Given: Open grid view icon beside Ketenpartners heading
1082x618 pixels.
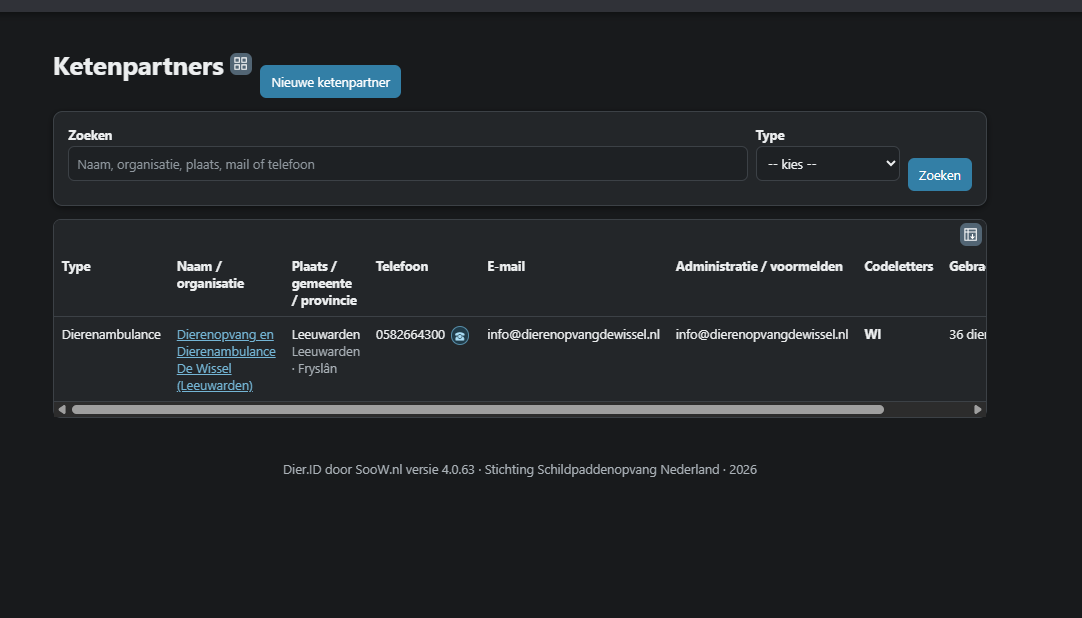Looking at the screenshot, I should [241, 63].
